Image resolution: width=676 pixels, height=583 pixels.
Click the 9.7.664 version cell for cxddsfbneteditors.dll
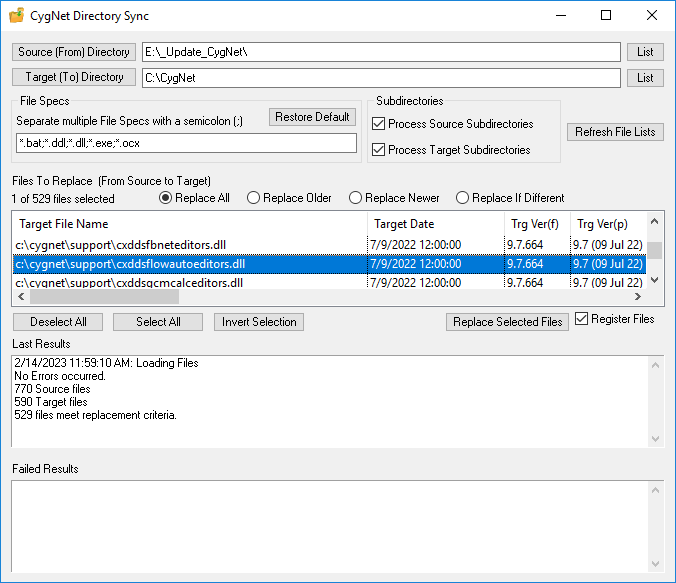coord(525,245)
